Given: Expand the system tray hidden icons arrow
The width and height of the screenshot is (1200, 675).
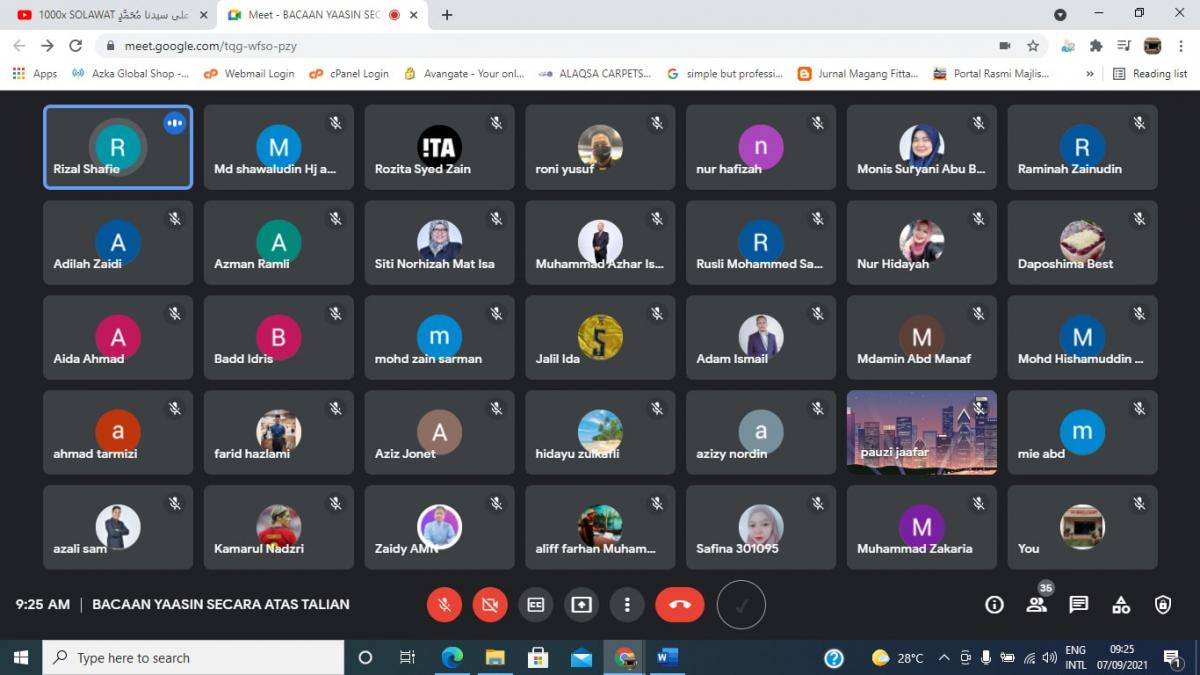Looking at the screenshot, I should point(943,657).
